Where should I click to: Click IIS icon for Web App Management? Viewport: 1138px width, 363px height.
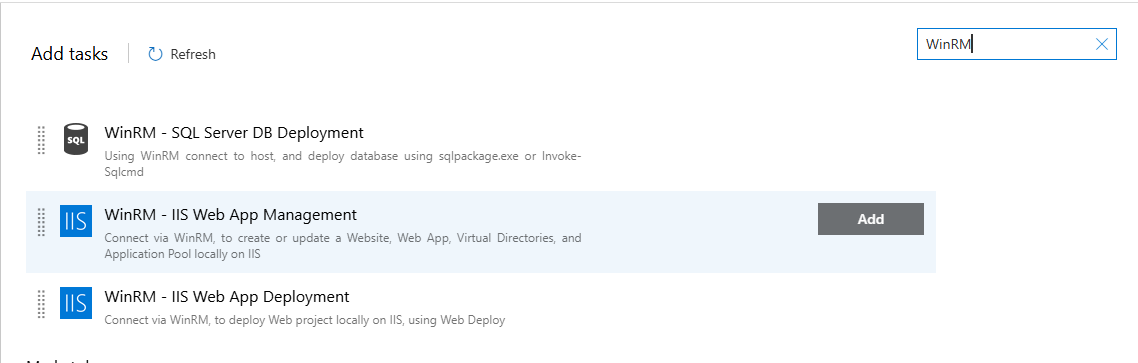(x=75, y=221)
